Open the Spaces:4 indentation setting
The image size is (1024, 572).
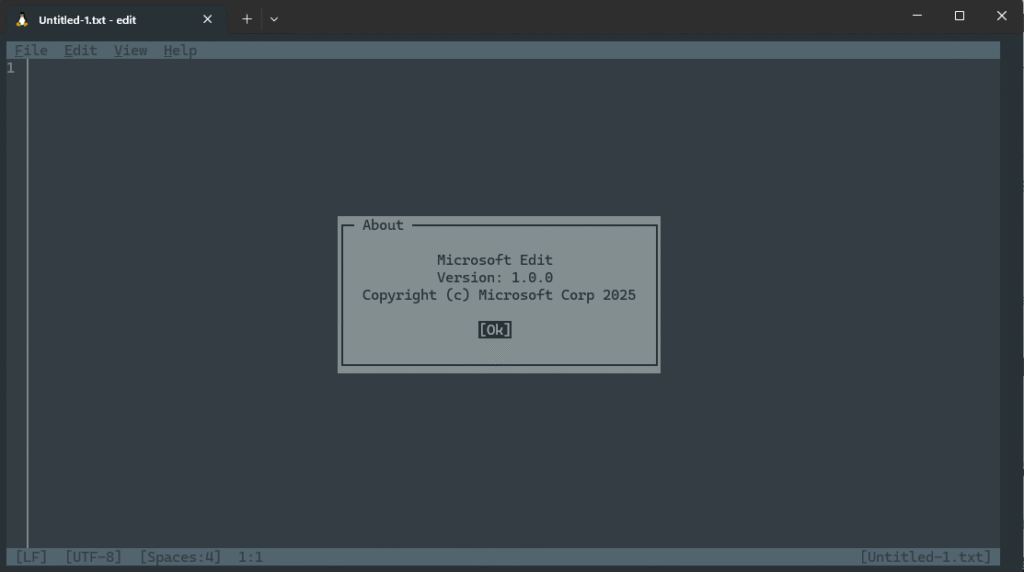point(180,557)
